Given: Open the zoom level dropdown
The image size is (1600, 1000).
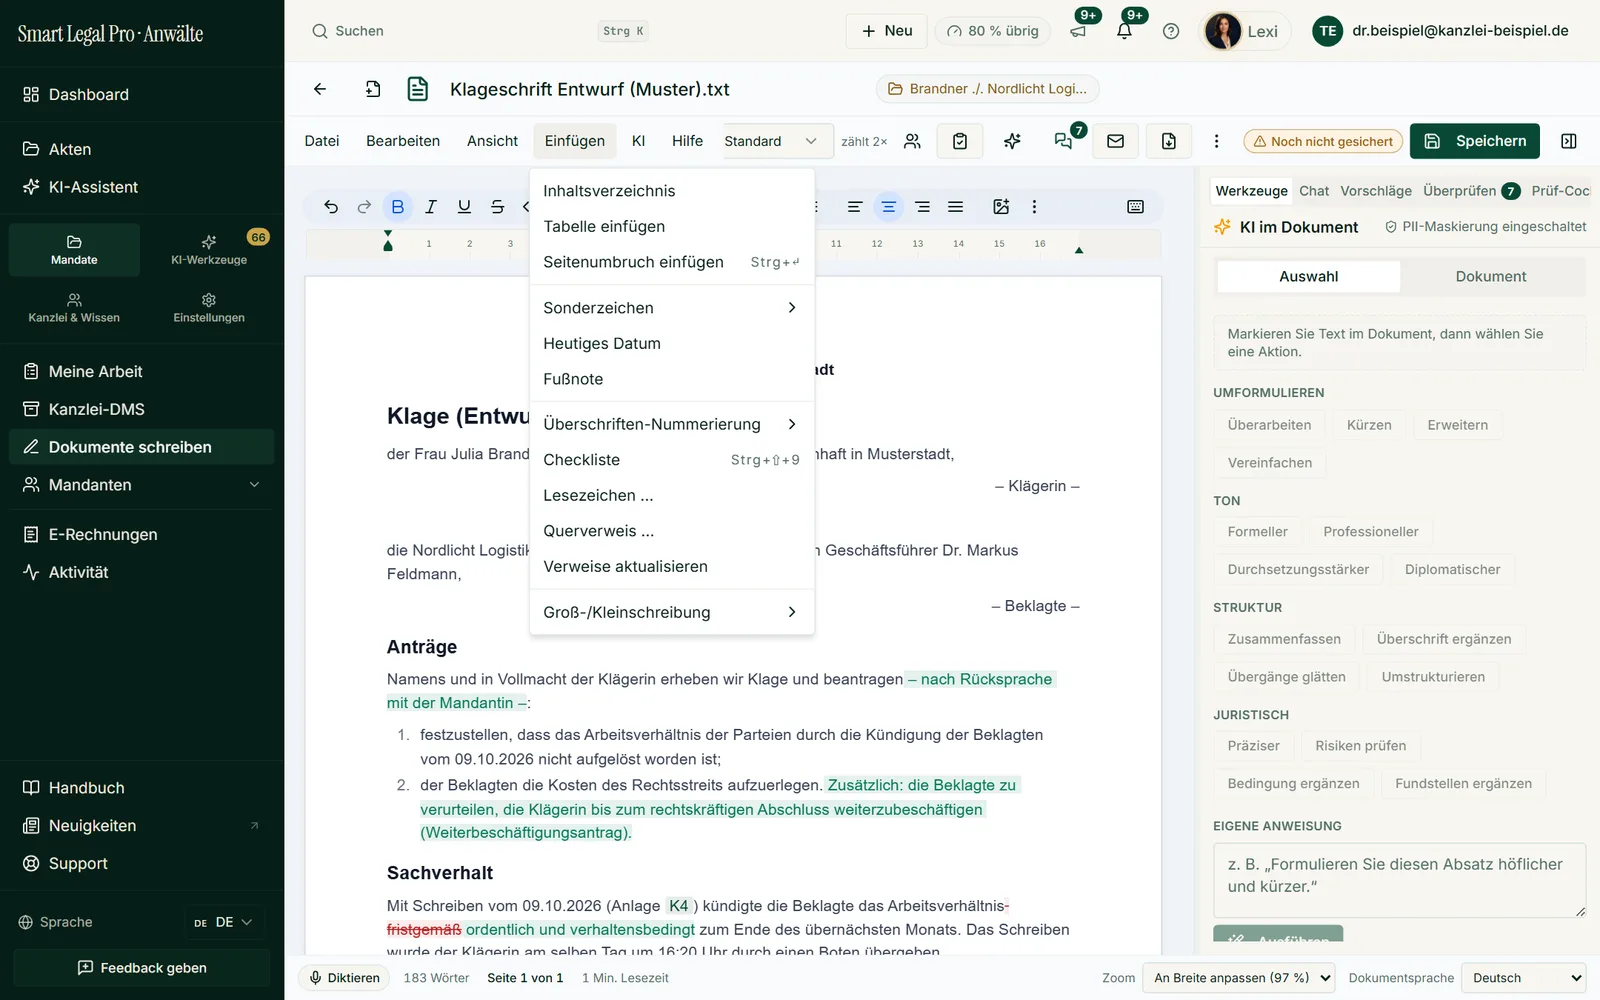Looking at the screenshot, I should (1241, 978).
